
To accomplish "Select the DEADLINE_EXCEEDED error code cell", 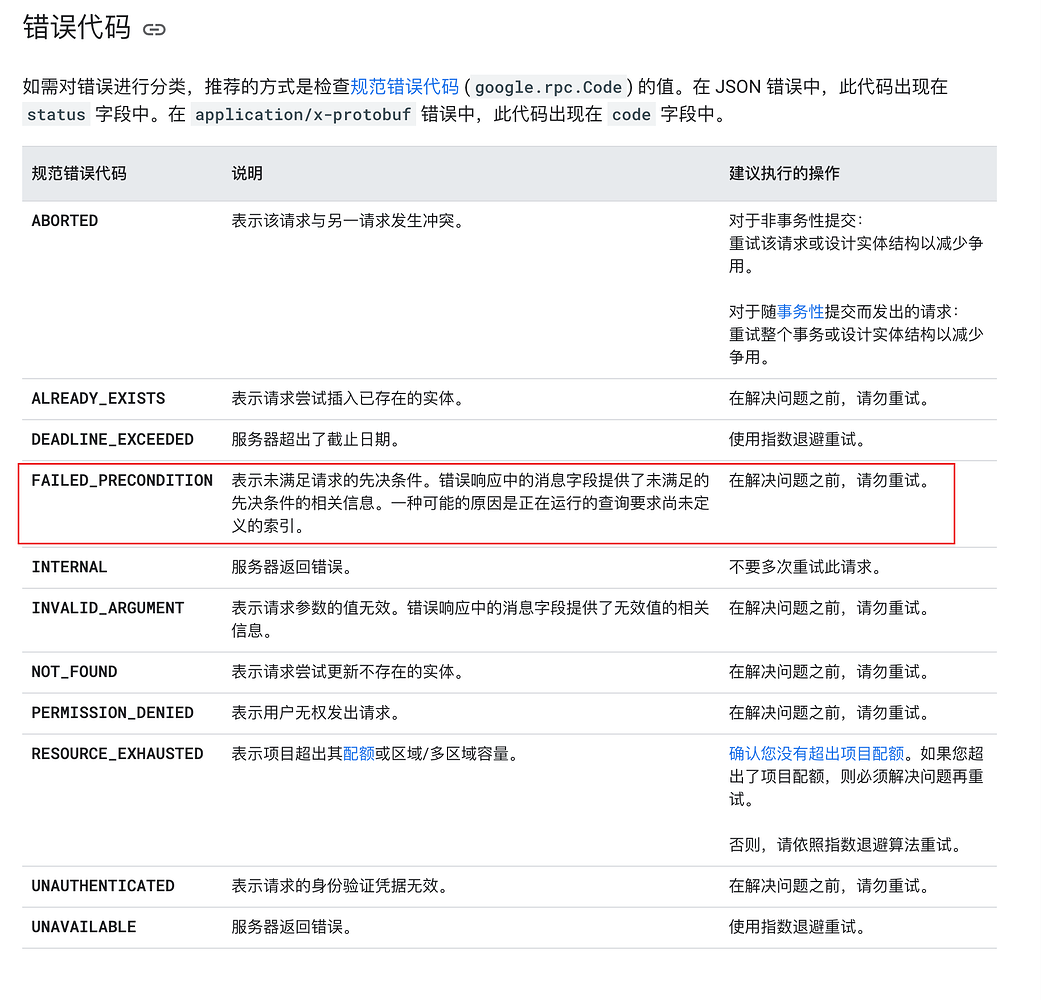I will [x=112, y=440].
